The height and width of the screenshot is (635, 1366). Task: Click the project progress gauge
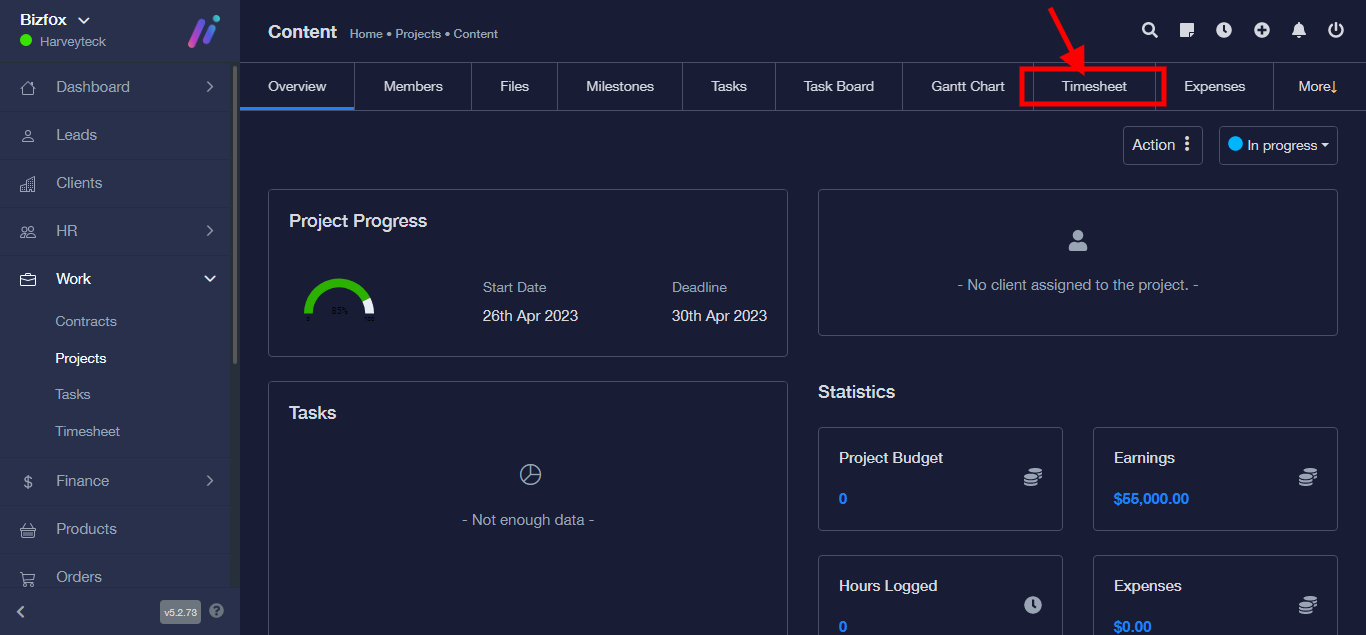pyautogui.click(x=339, y=300)
